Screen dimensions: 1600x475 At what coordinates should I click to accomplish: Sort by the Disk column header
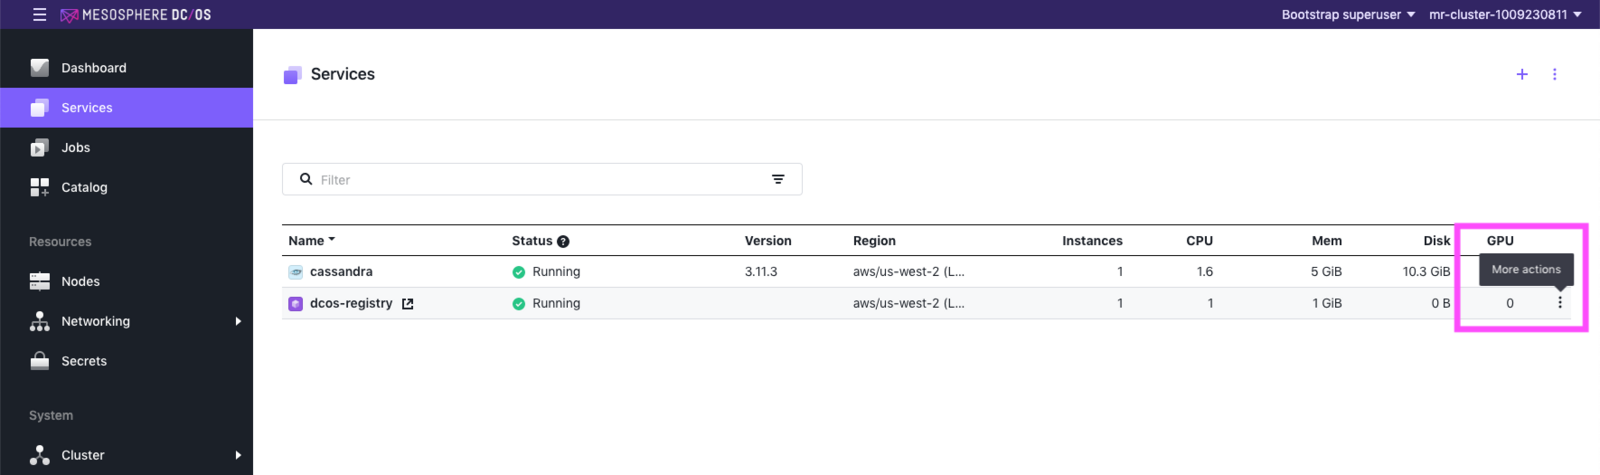pyautogui.click(x=1437, y=241)
